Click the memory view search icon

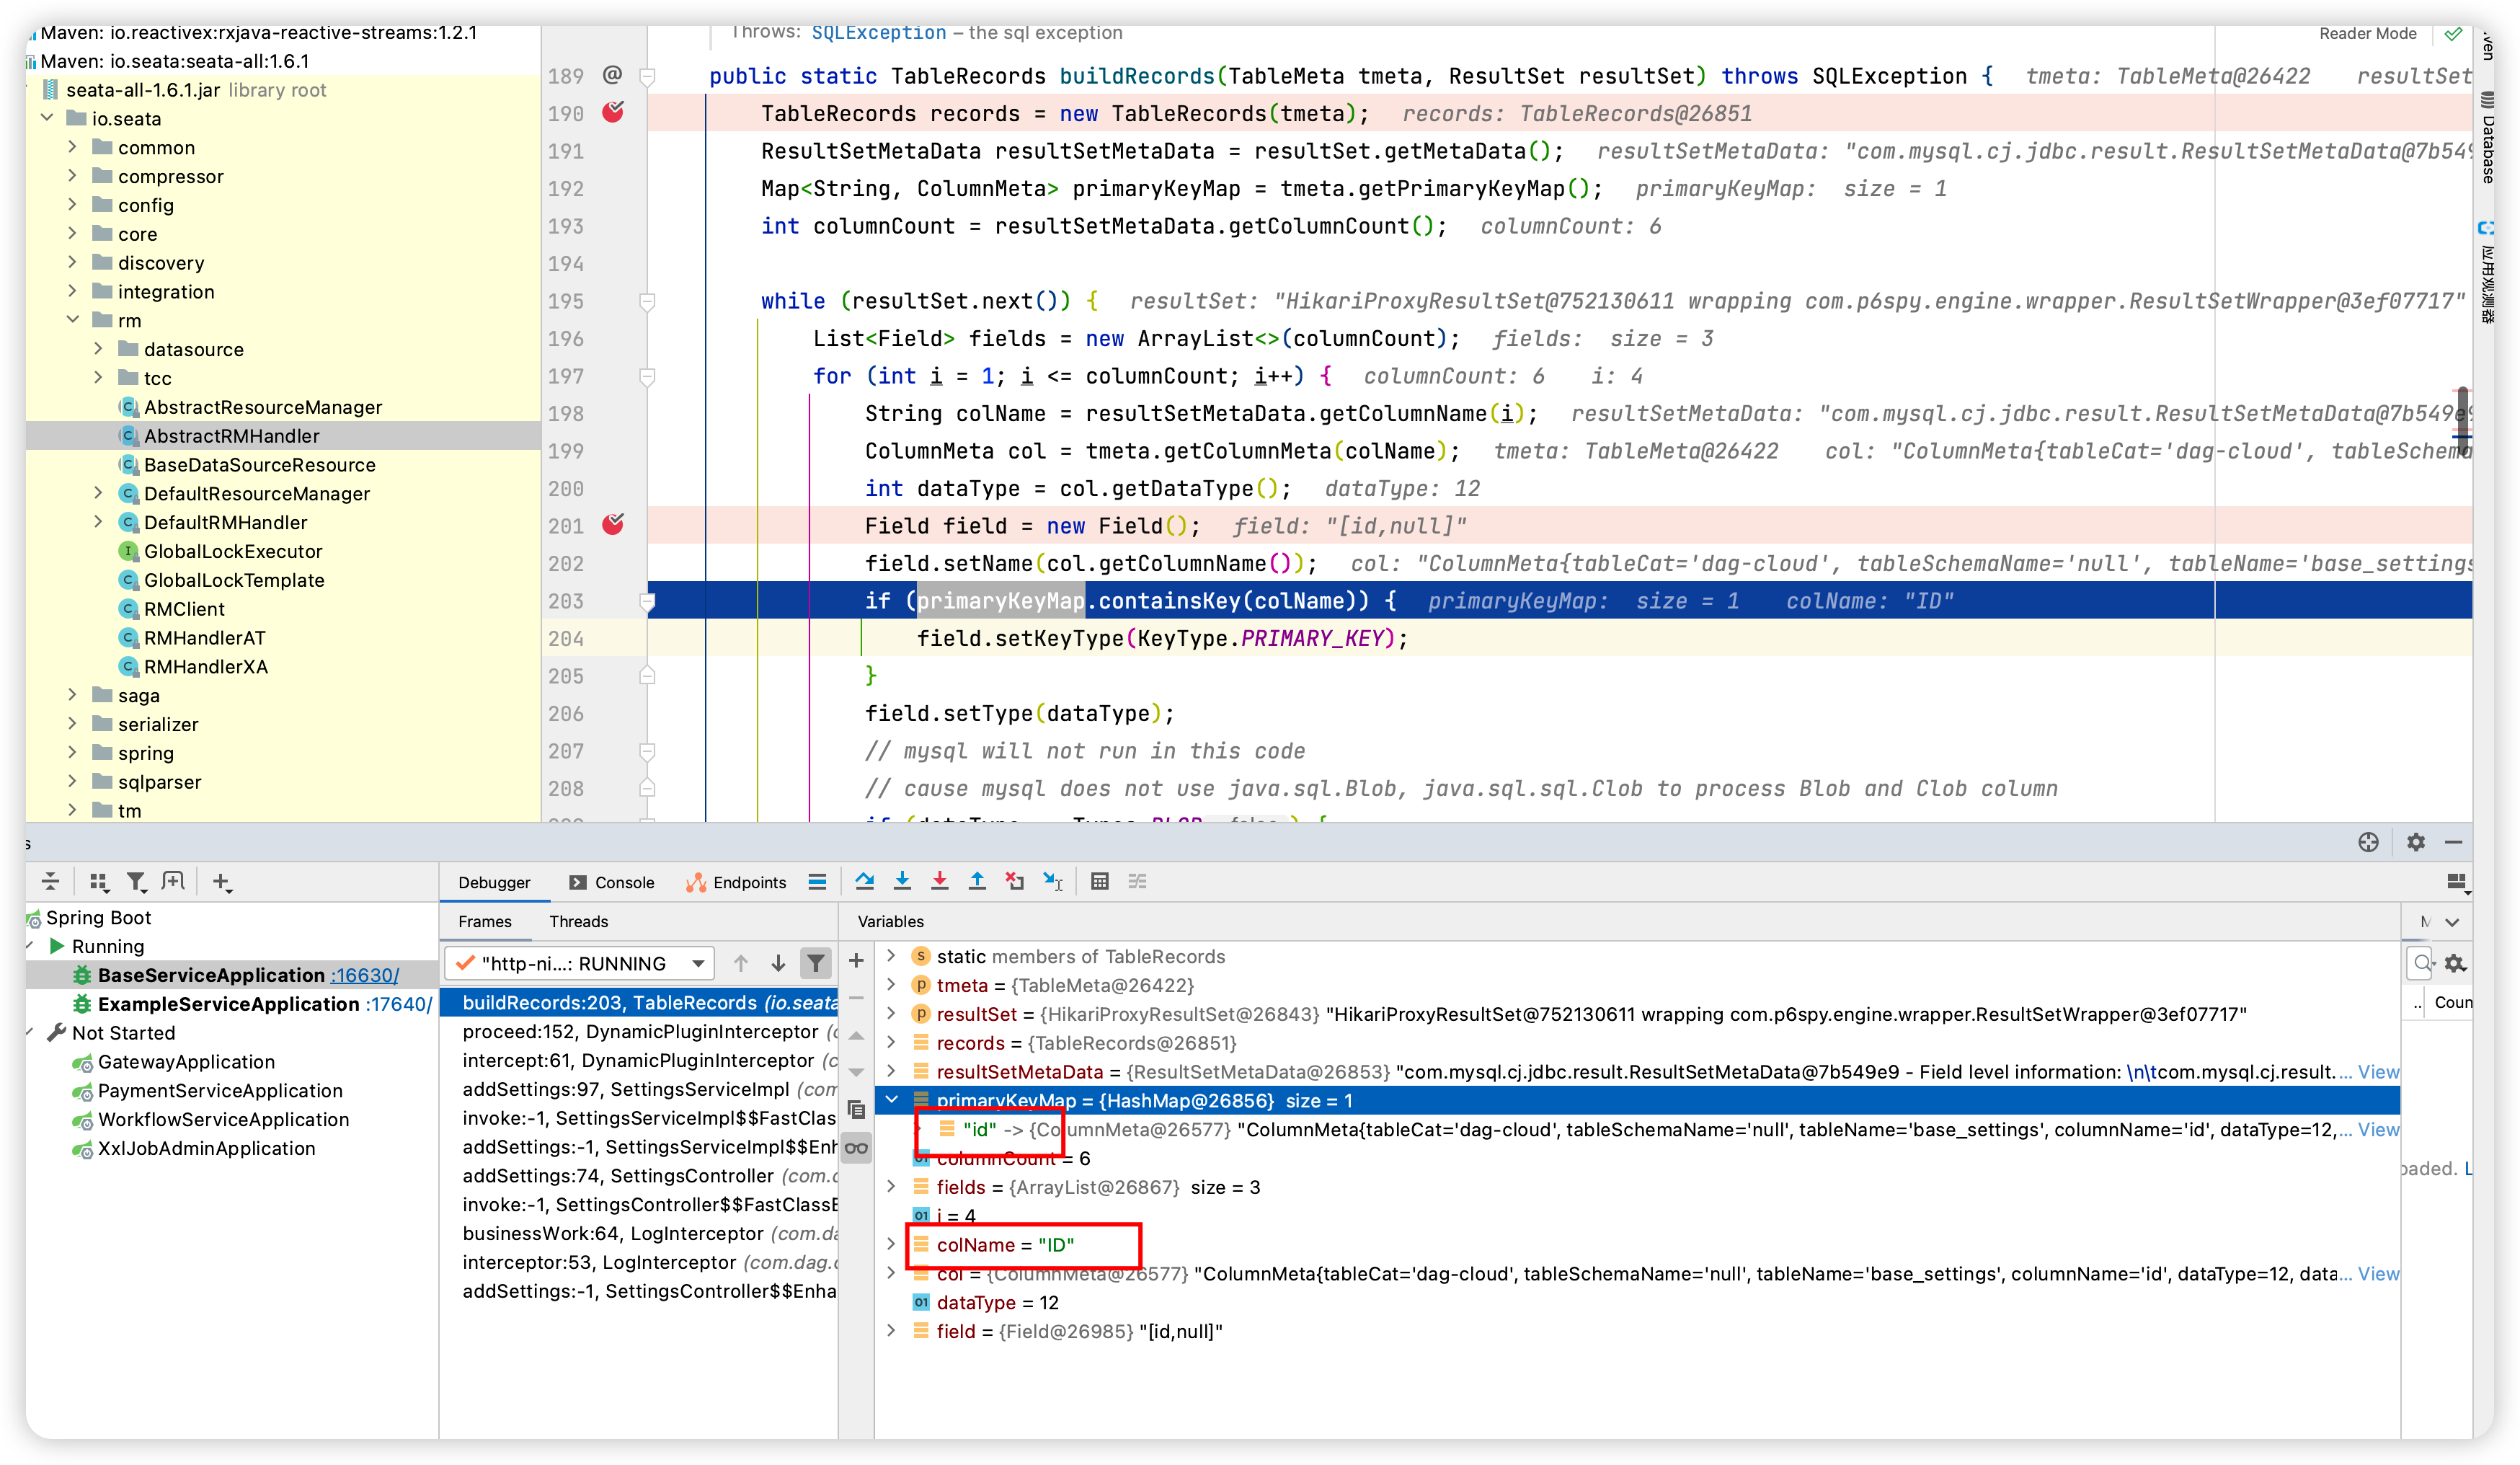[x=2421, y=963]
